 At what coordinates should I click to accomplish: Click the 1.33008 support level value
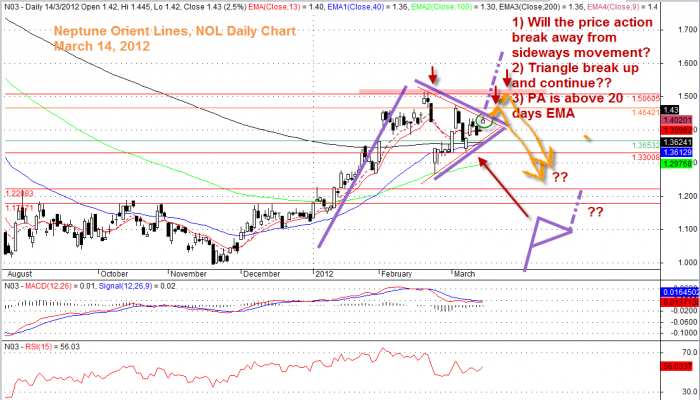tap(646, 157)
